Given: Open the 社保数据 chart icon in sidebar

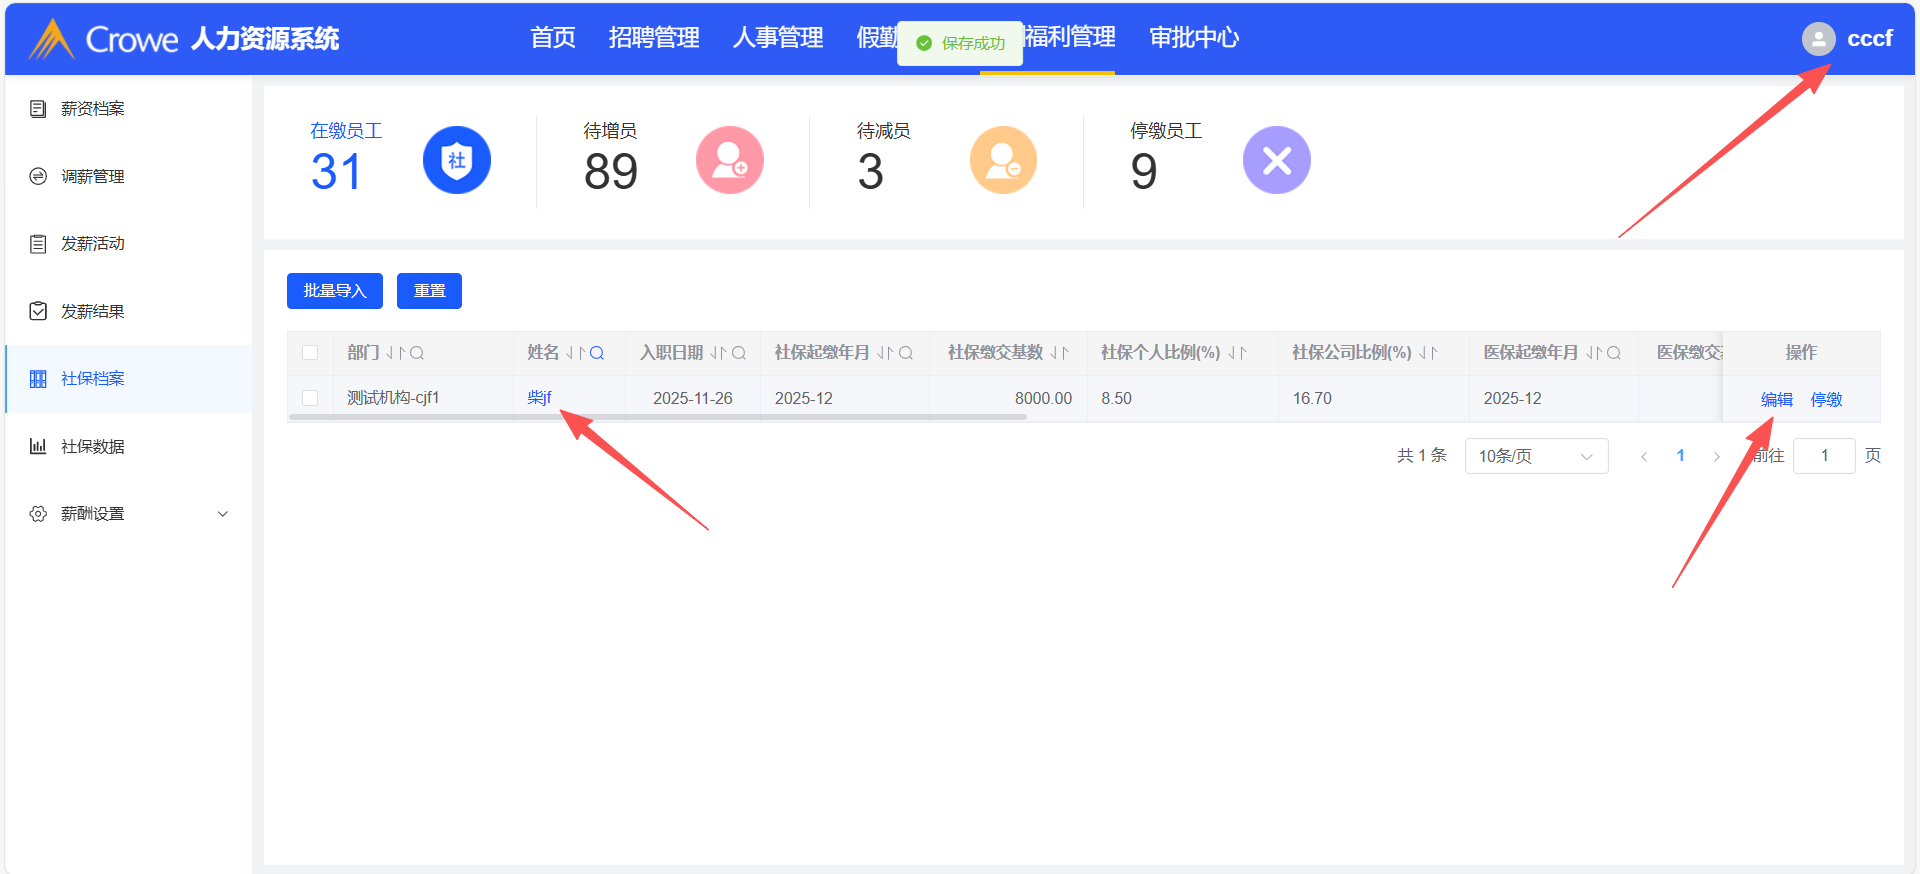Looking at the screenshot, I should click(38, 446).
